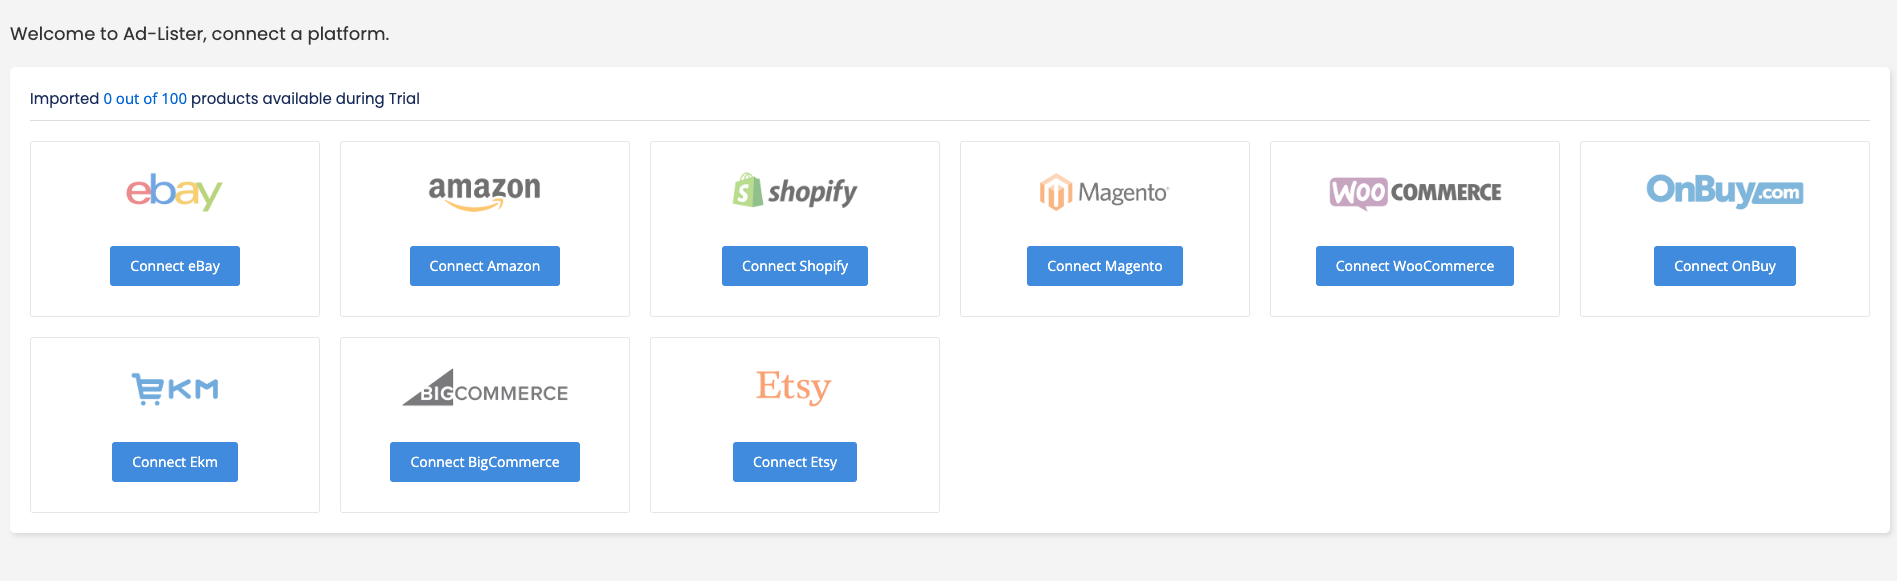Click the Shopify logo
This screenshot has height=581, width=1897.
pyautogui.click(x=795, y=191)
